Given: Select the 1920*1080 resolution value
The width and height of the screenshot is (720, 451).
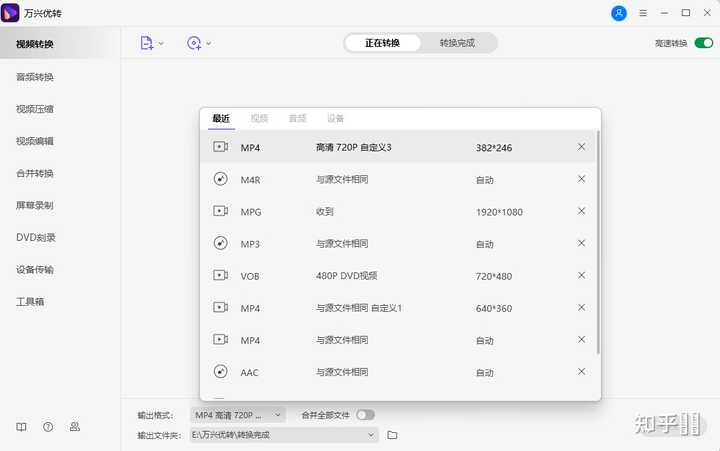Looking at the screenshot, I should coord(499,212).
